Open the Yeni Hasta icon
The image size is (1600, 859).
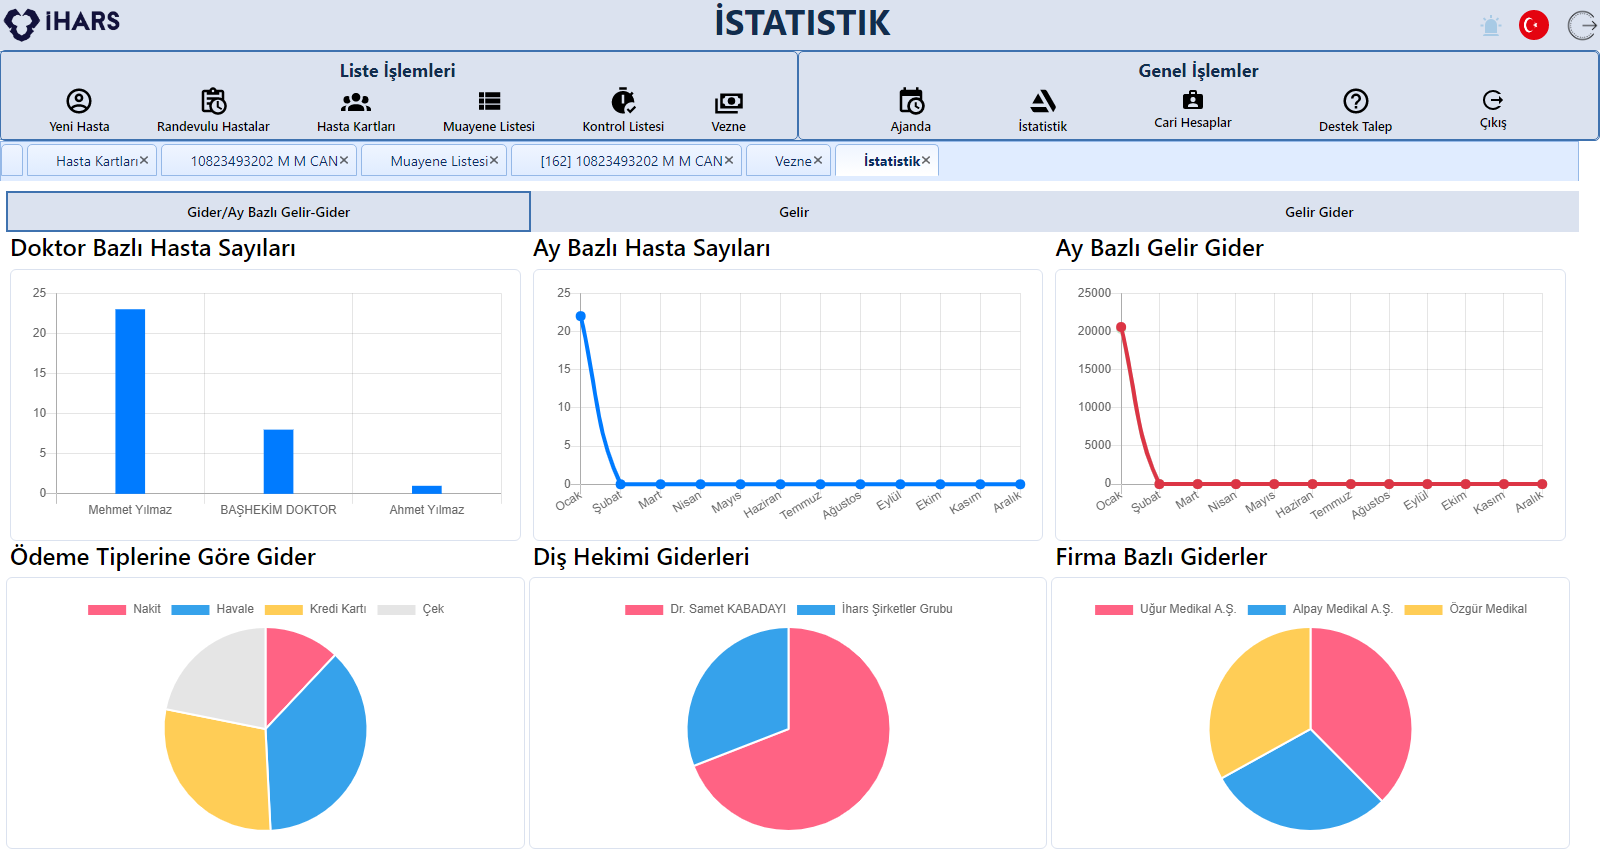pyautogui.click(x=79, y=101)
